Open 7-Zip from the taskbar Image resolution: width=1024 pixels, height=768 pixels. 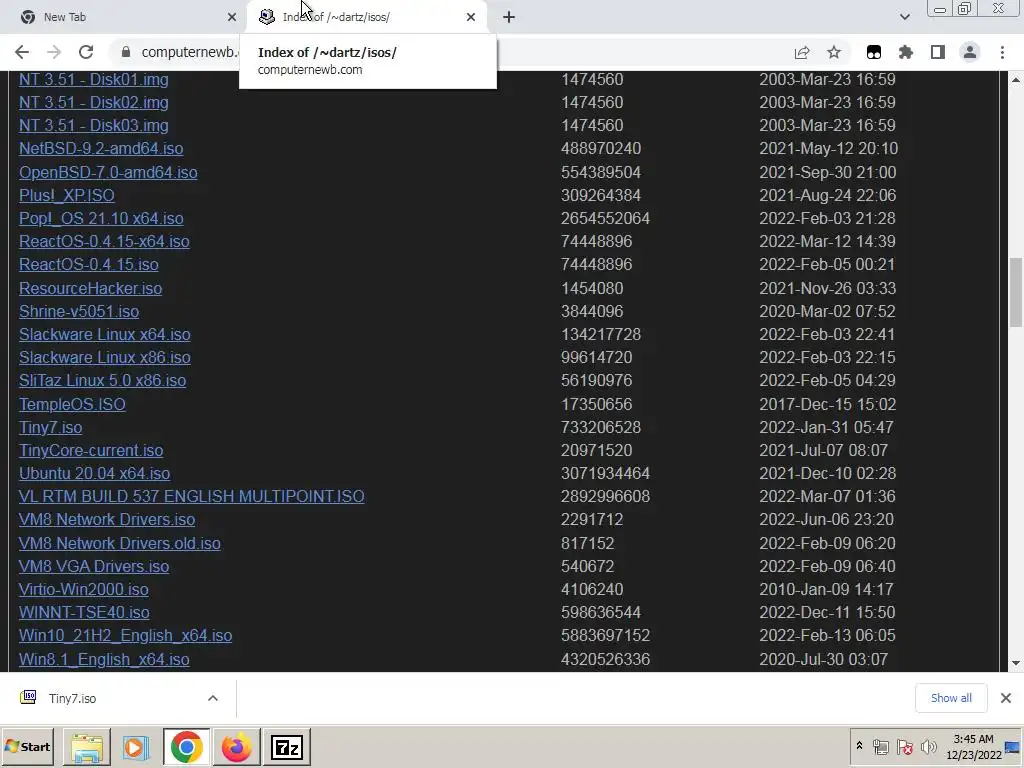(287, 747)
